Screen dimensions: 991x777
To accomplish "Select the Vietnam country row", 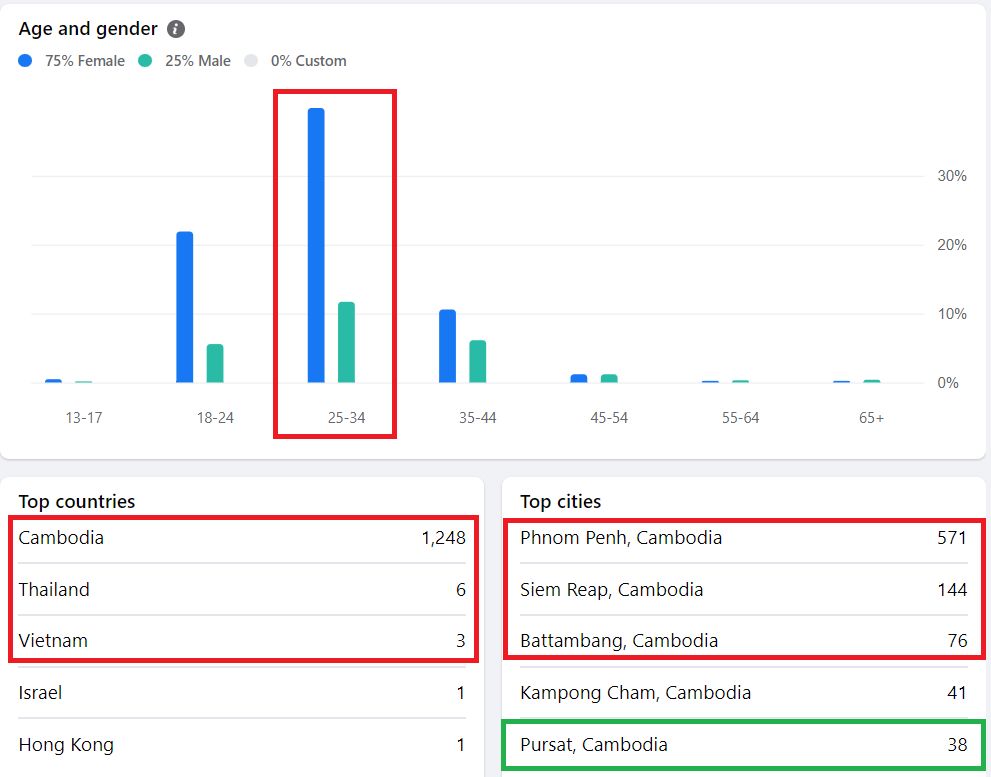I will coord(242,640).
